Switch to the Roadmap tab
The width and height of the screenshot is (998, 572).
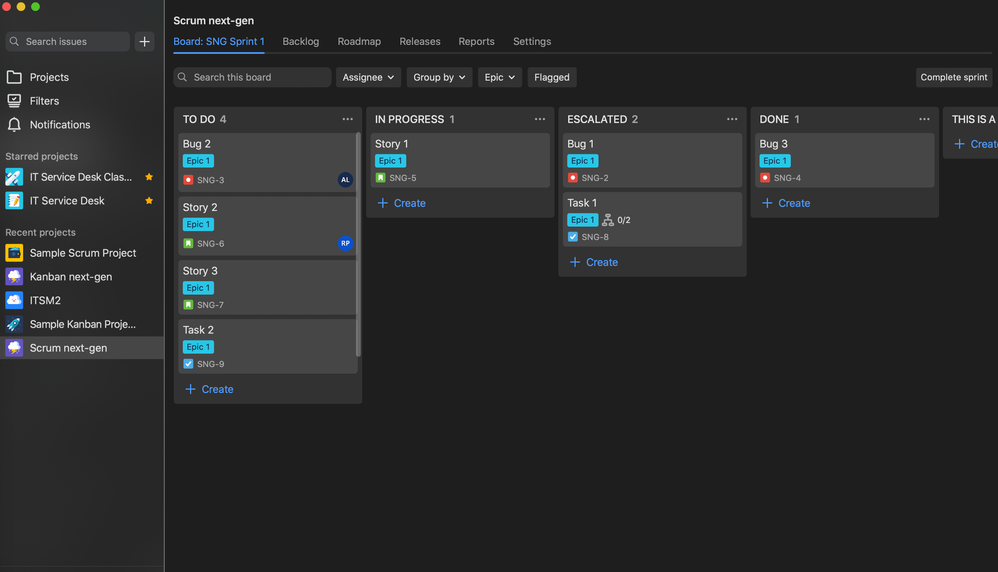(x=359, y=41)
